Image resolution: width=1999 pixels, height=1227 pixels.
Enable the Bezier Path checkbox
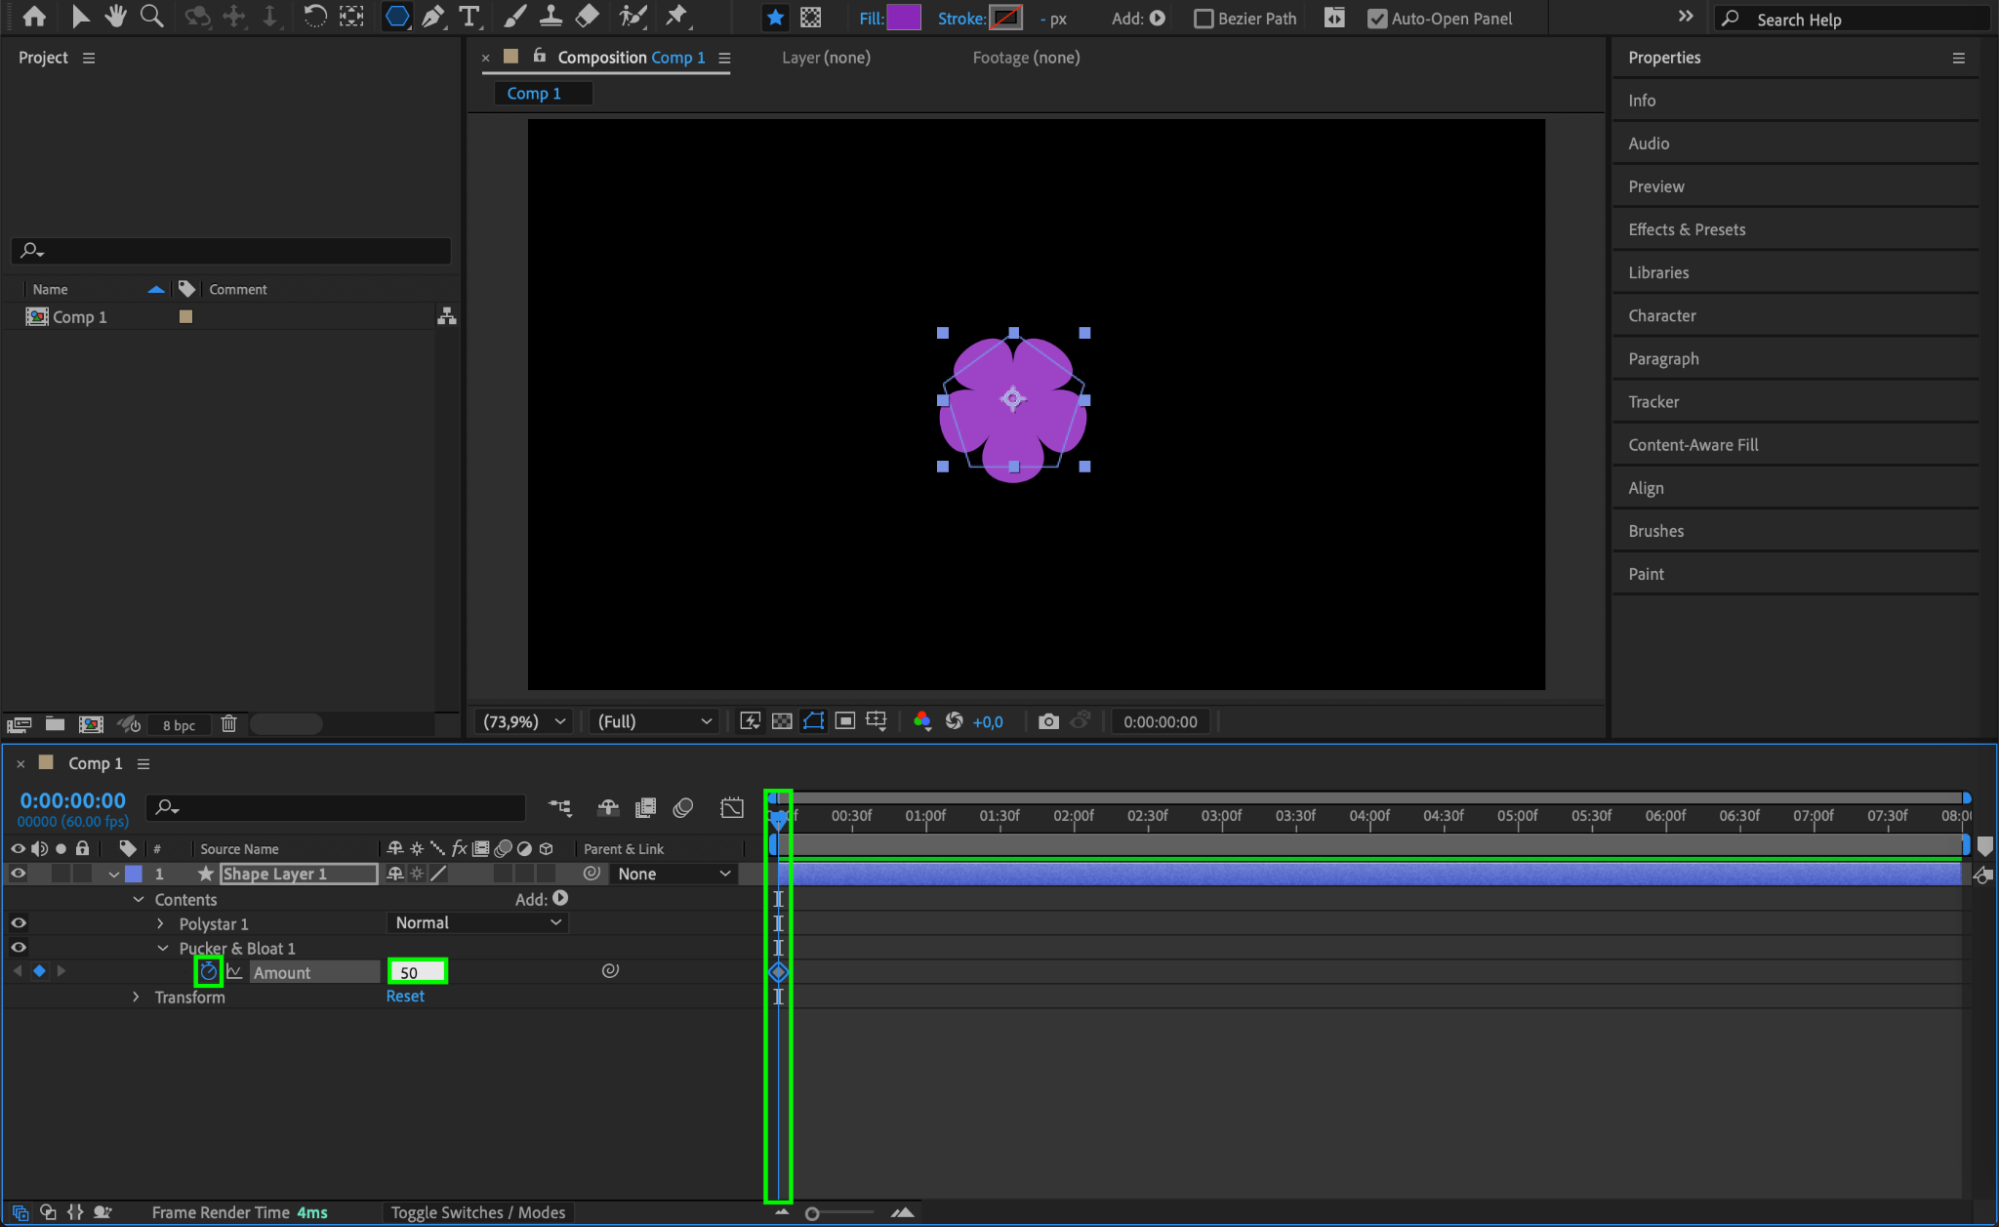1204,19
